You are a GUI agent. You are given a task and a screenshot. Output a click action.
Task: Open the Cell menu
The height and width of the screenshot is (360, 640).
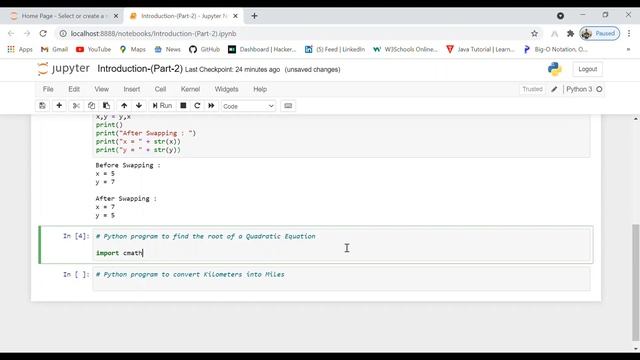point(160,89)
